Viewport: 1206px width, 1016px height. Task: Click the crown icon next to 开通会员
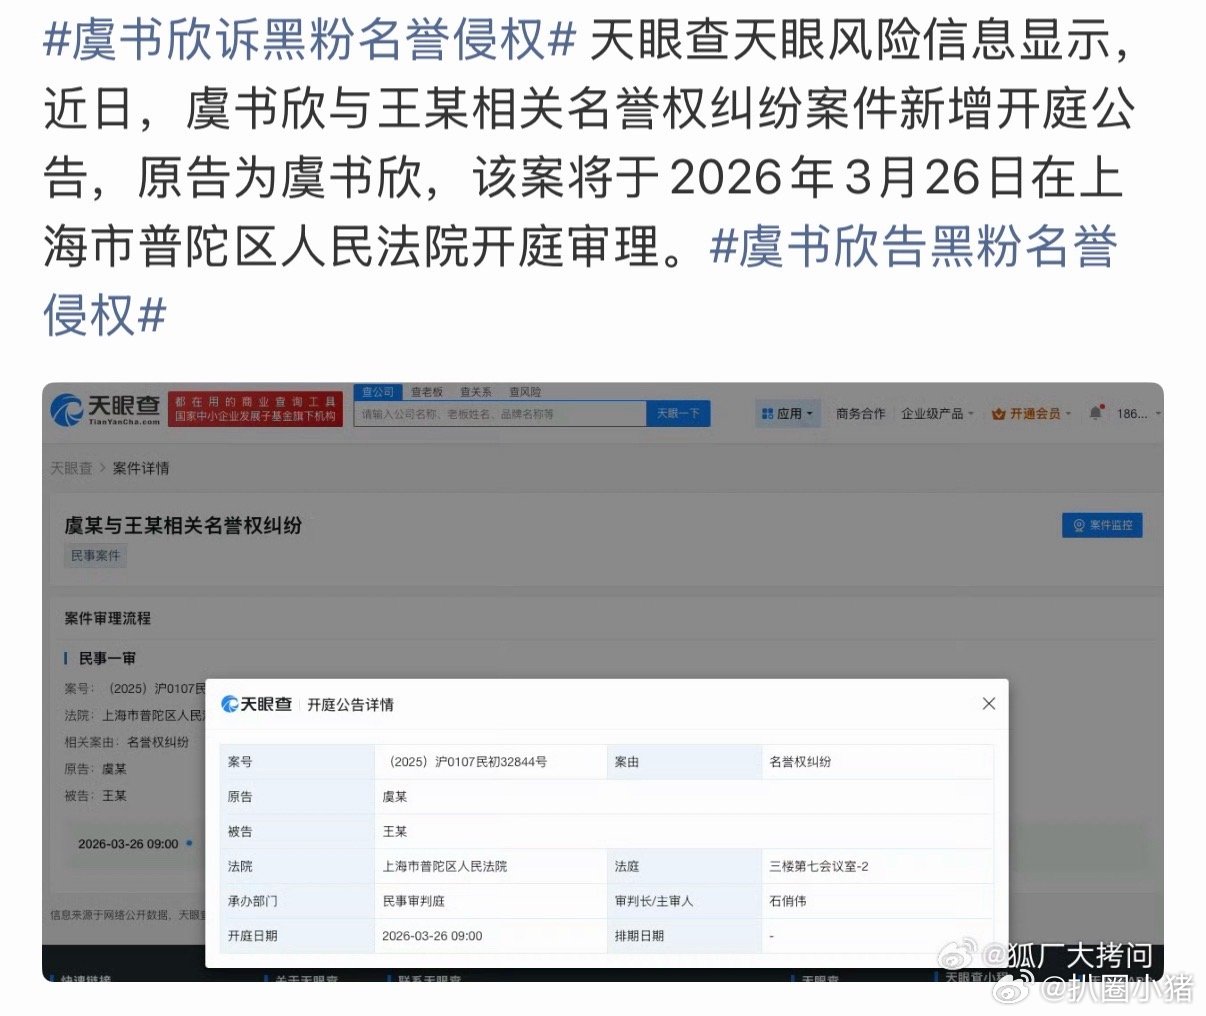(x=997, y=413)
